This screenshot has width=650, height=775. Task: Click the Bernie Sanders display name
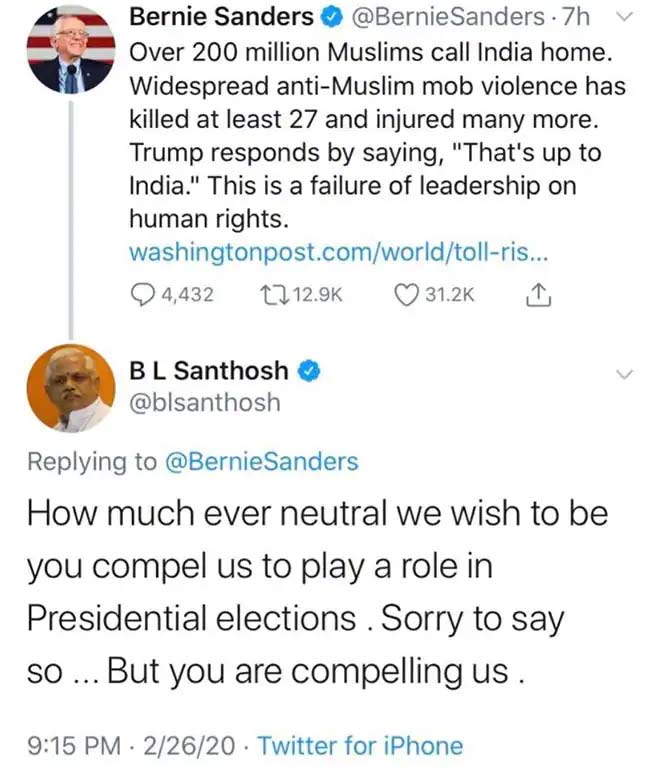221,18
